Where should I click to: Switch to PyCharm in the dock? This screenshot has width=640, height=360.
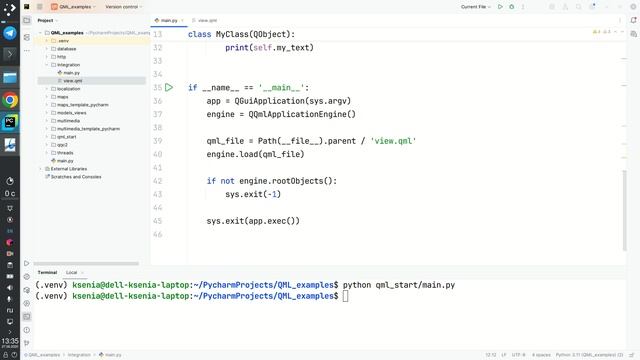pos(10,122)
